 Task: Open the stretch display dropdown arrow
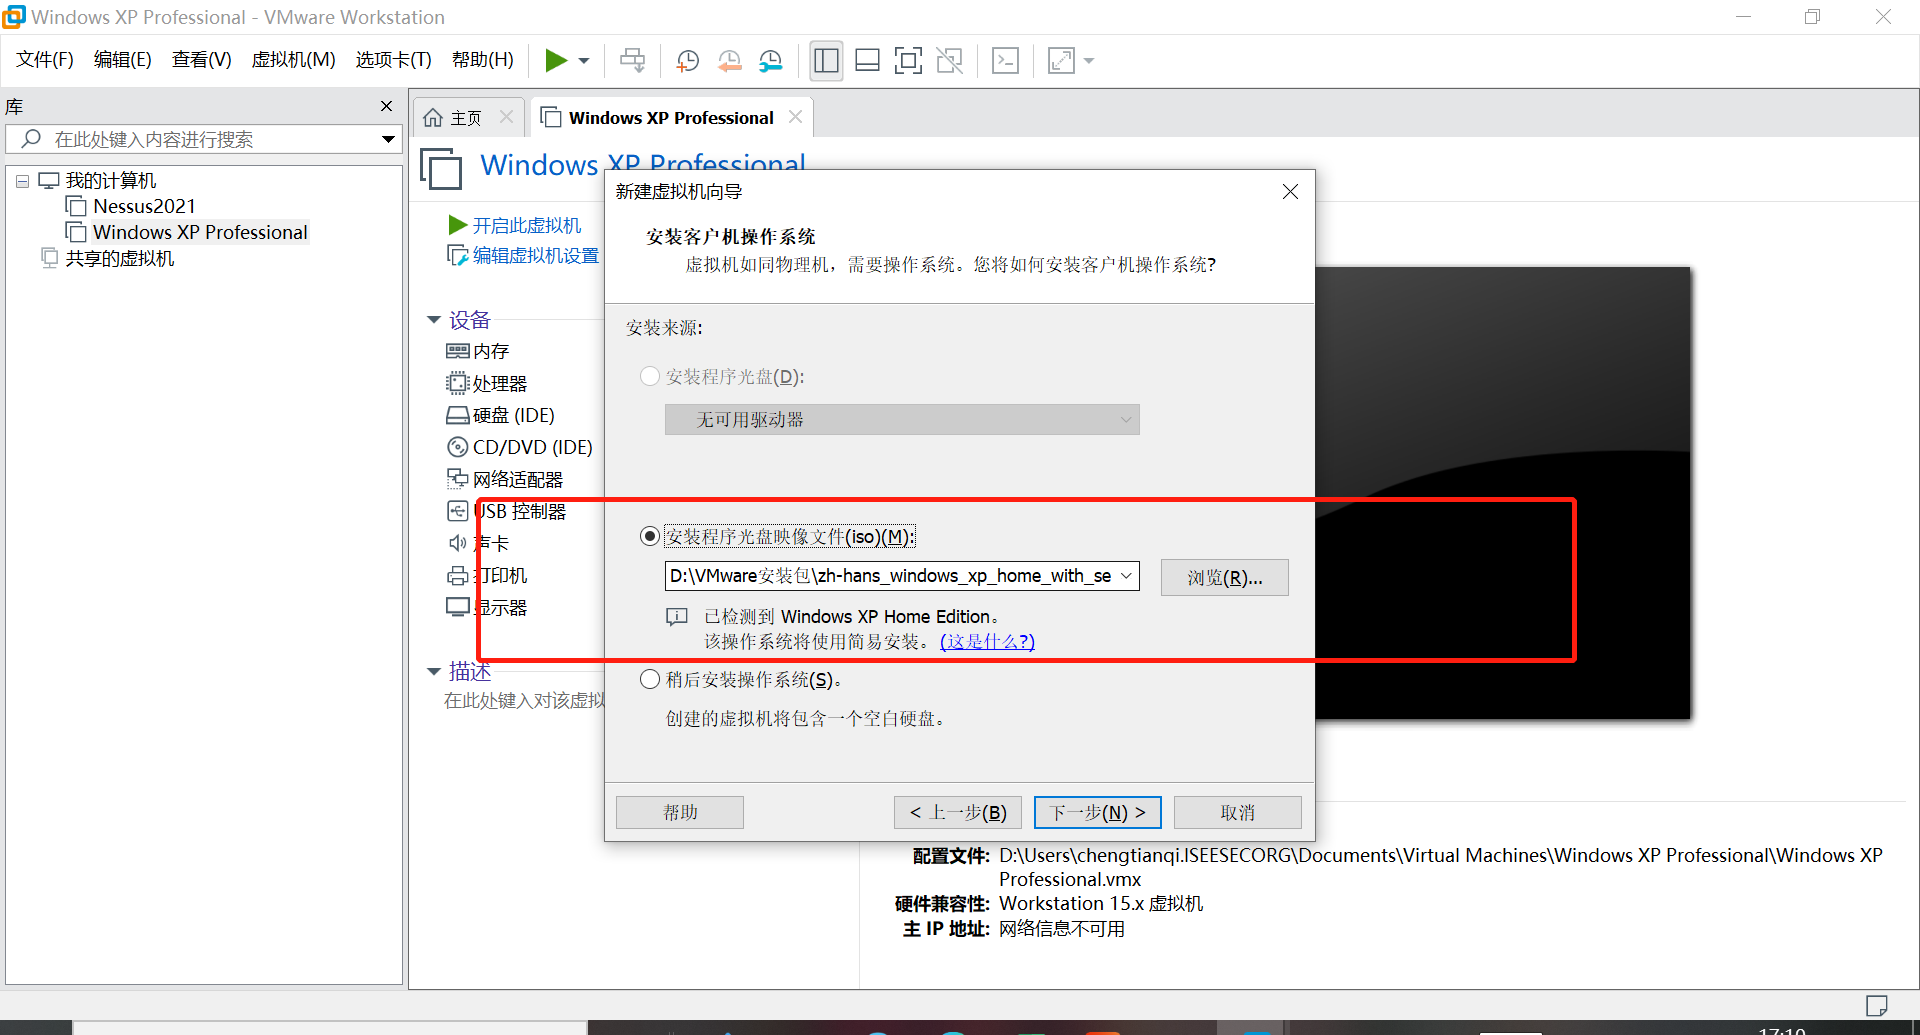[x=1089, y=61]
